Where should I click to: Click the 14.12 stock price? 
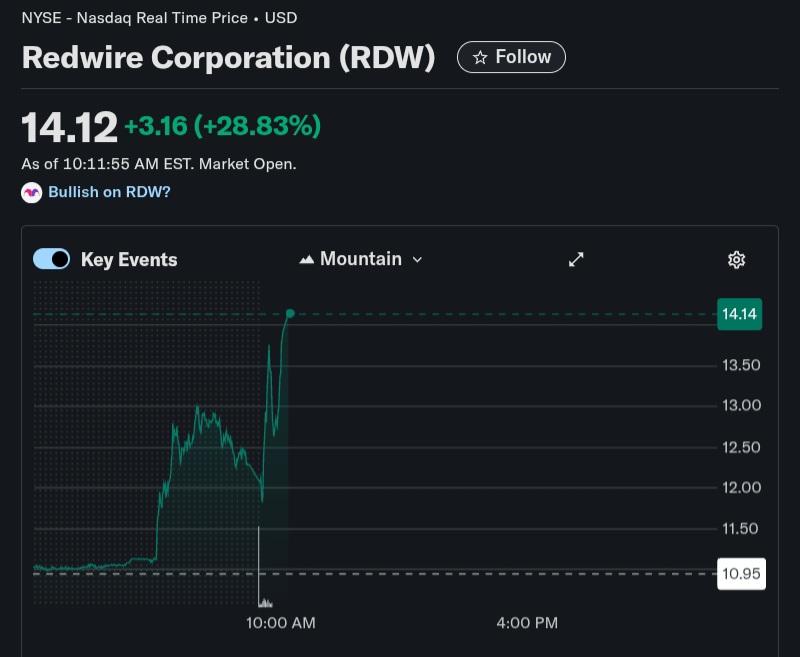(69, 127)
